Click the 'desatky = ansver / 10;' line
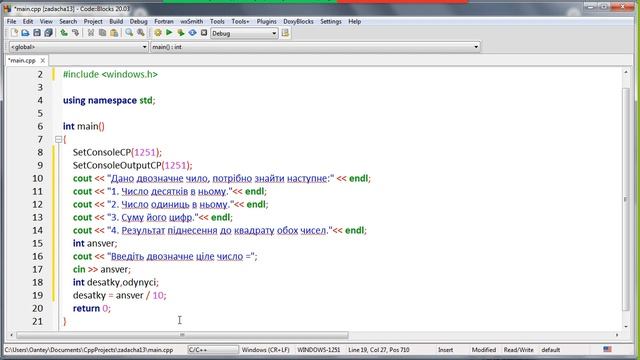This screenshot has height=360, width=640. (x=120, y=295)
